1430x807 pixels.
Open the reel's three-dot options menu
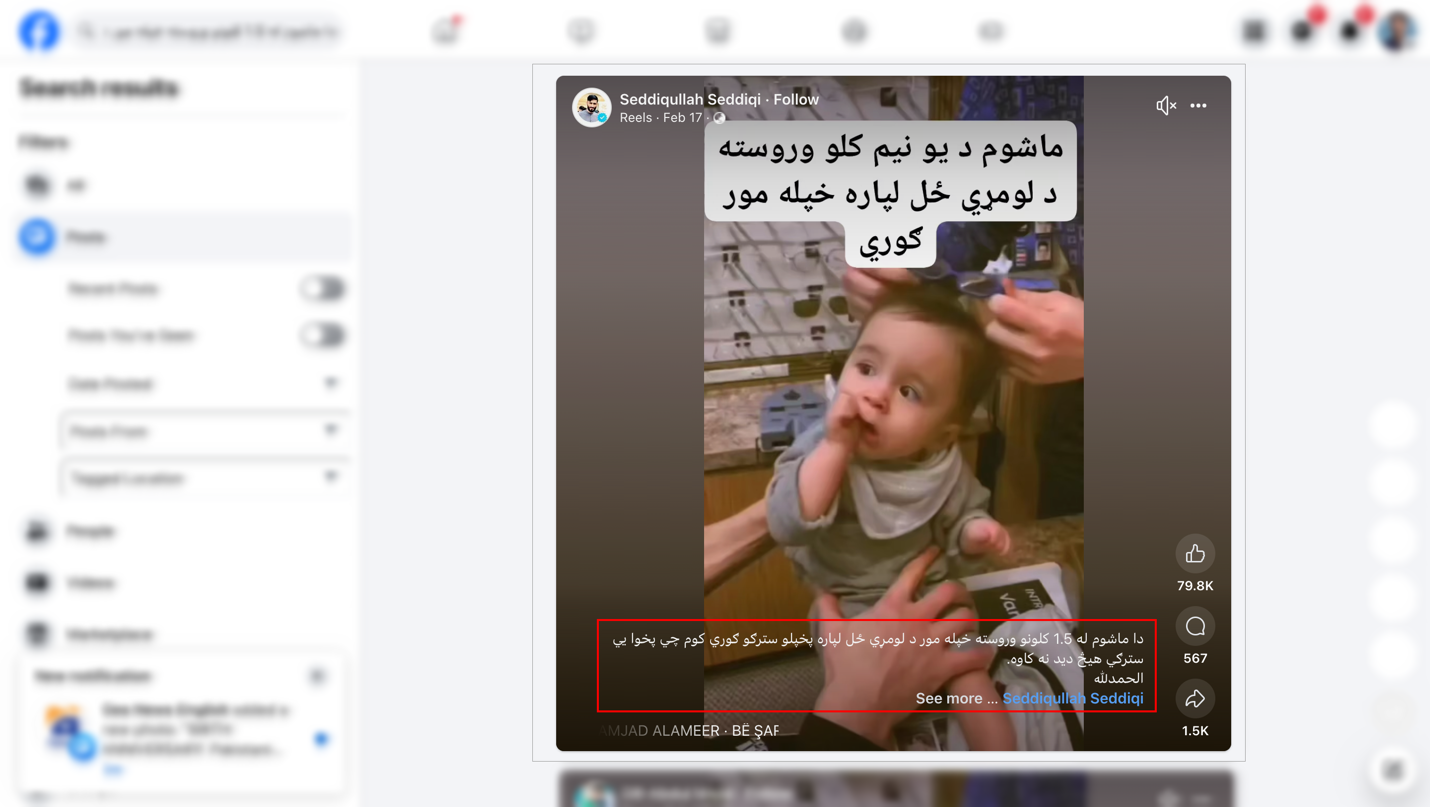[x=1198, y=105]
